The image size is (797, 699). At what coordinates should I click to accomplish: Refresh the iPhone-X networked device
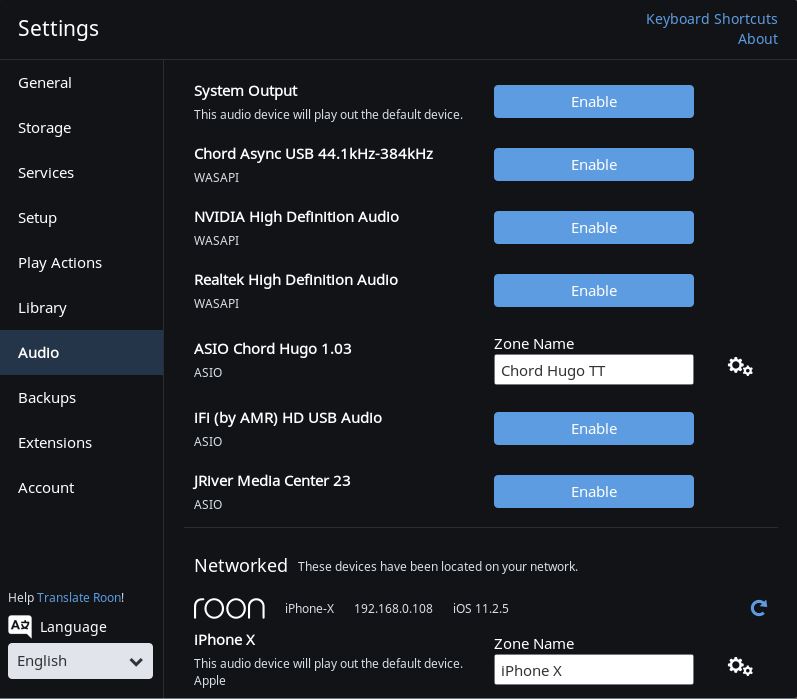pos(759,607)
